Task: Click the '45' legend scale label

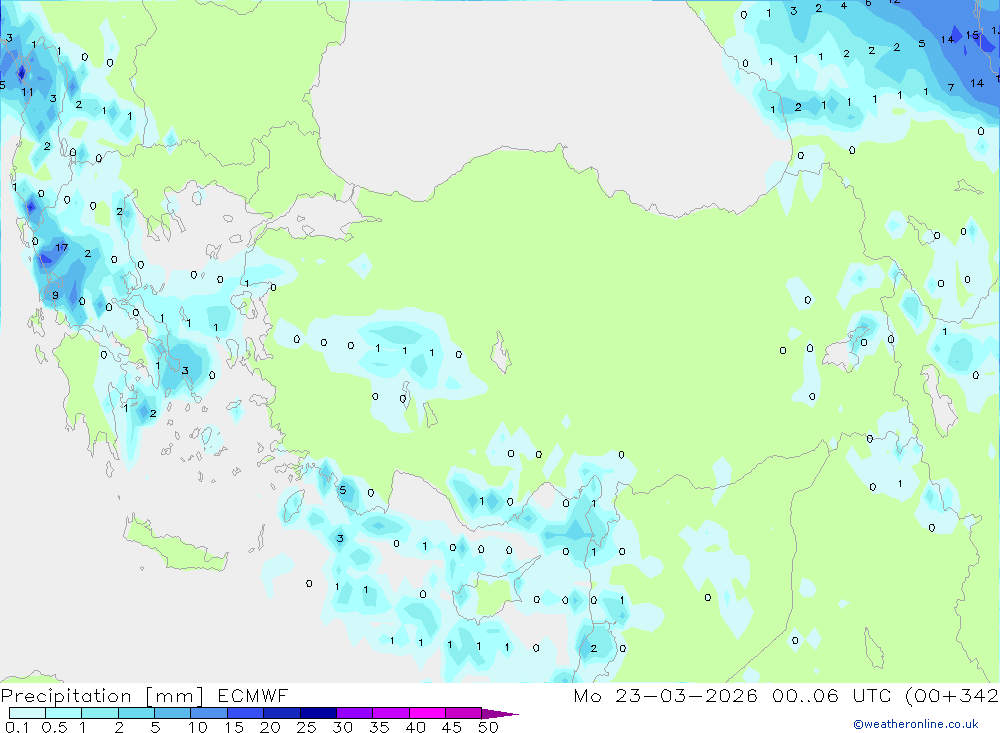Action: (x=452, y=727)
